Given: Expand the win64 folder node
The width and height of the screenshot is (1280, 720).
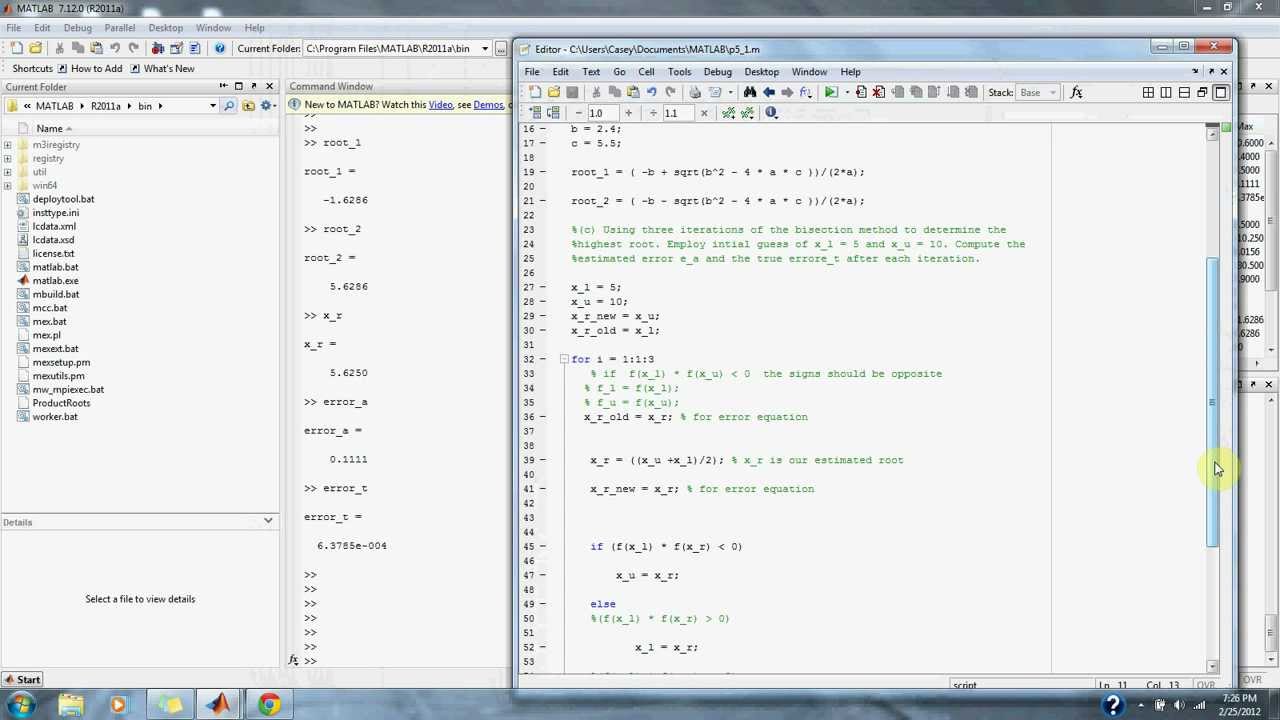Looking at the screenshot, I should [x=8, y=185].
